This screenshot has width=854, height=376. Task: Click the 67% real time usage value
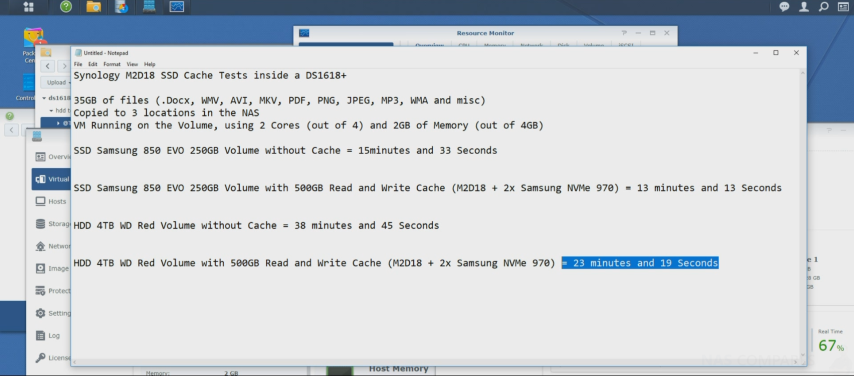[x=831, y=345]
